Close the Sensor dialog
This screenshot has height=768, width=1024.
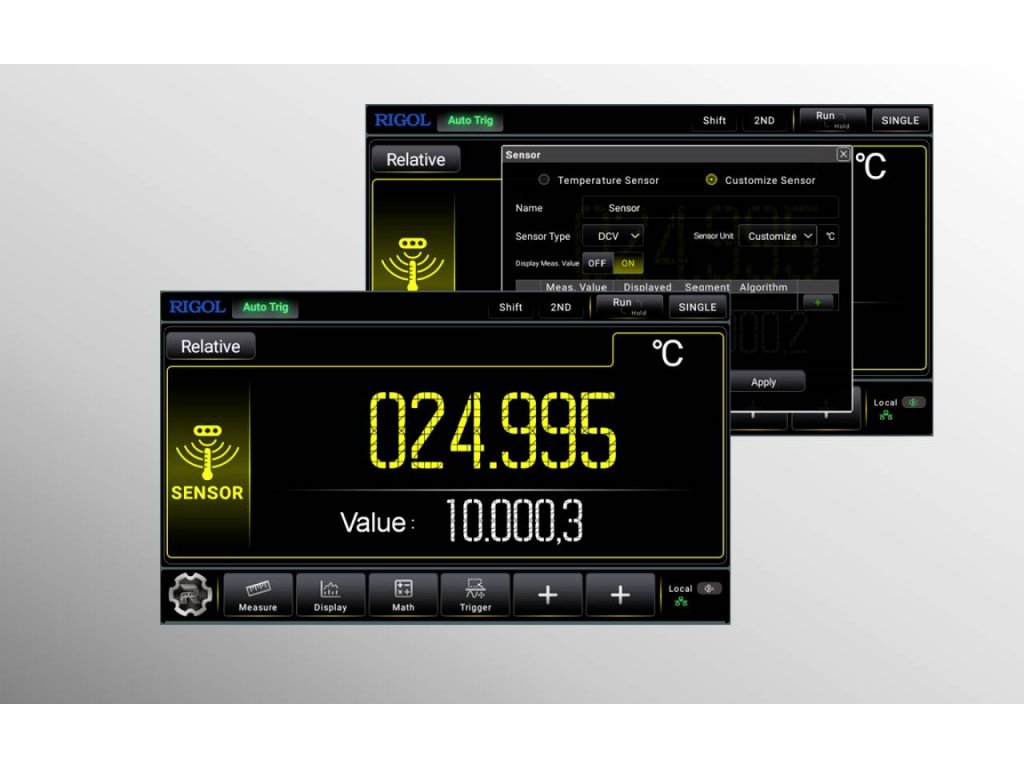[x=843, y=154]
